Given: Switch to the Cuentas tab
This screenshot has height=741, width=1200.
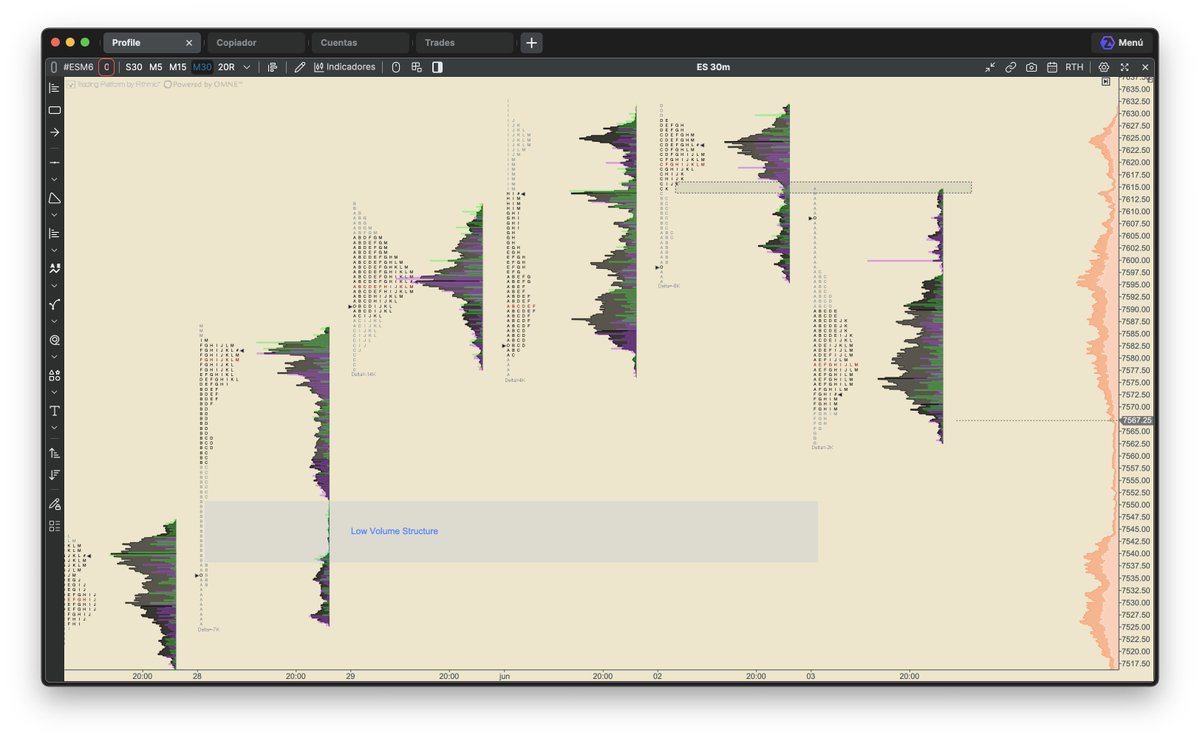Looking at the screenshot, I should tap(360, 43).
